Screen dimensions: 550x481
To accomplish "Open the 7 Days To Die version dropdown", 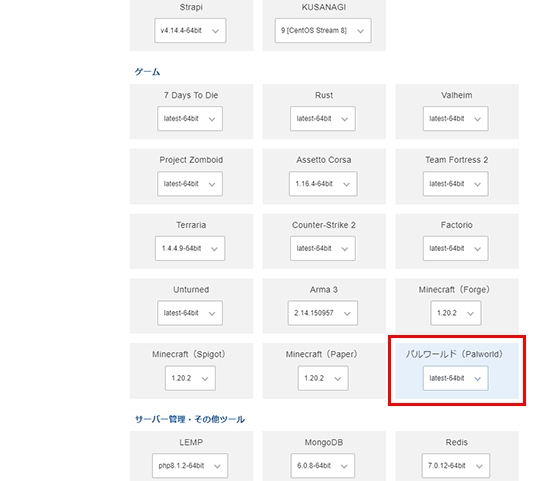I will point(190,119).
